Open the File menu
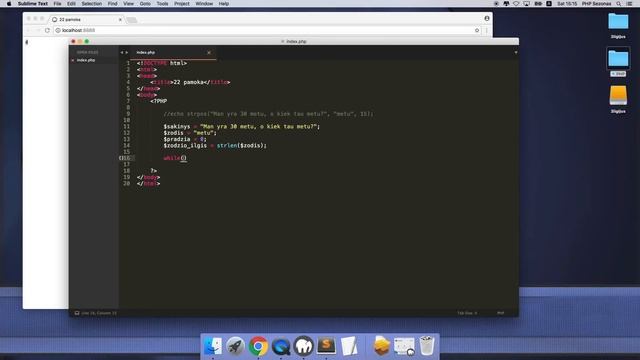 (58, 4)
